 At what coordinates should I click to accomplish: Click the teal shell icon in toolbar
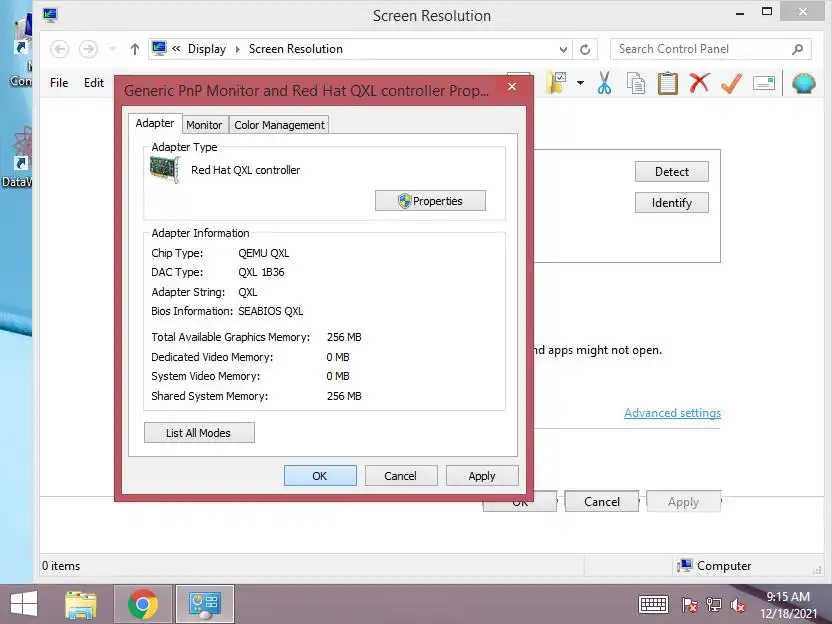(803, 83)
